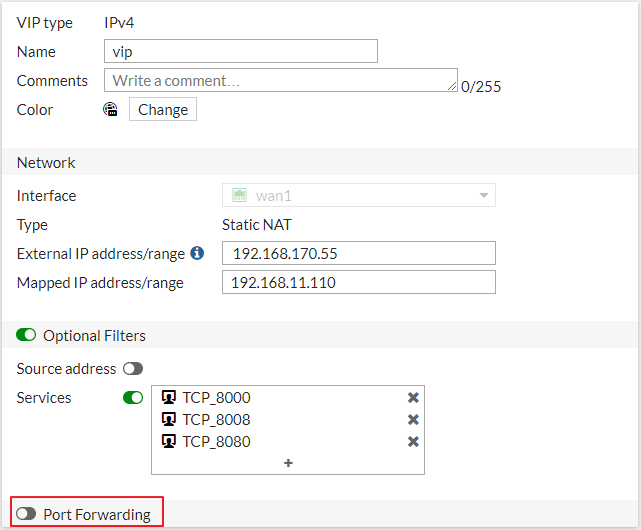
Task: Click the Optional Filters label
Action: [94, 335]
